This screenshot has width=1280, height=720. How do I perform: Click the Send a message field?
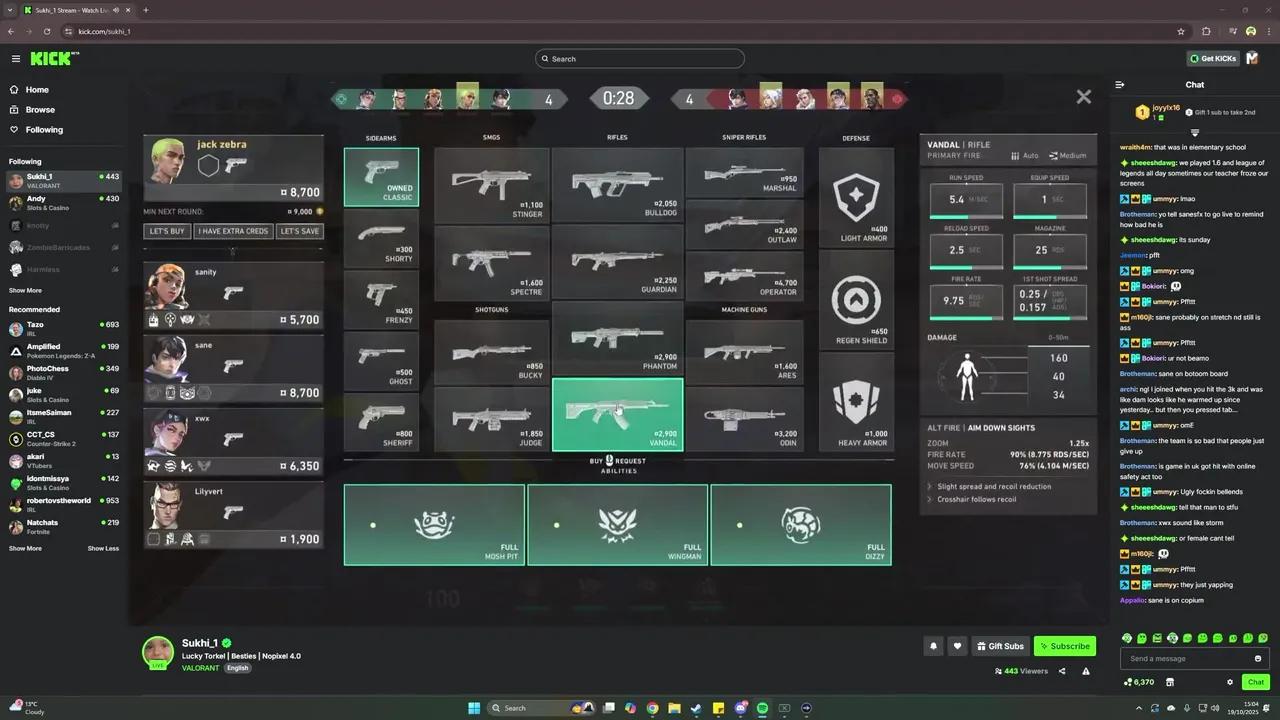click(1185, 658)
